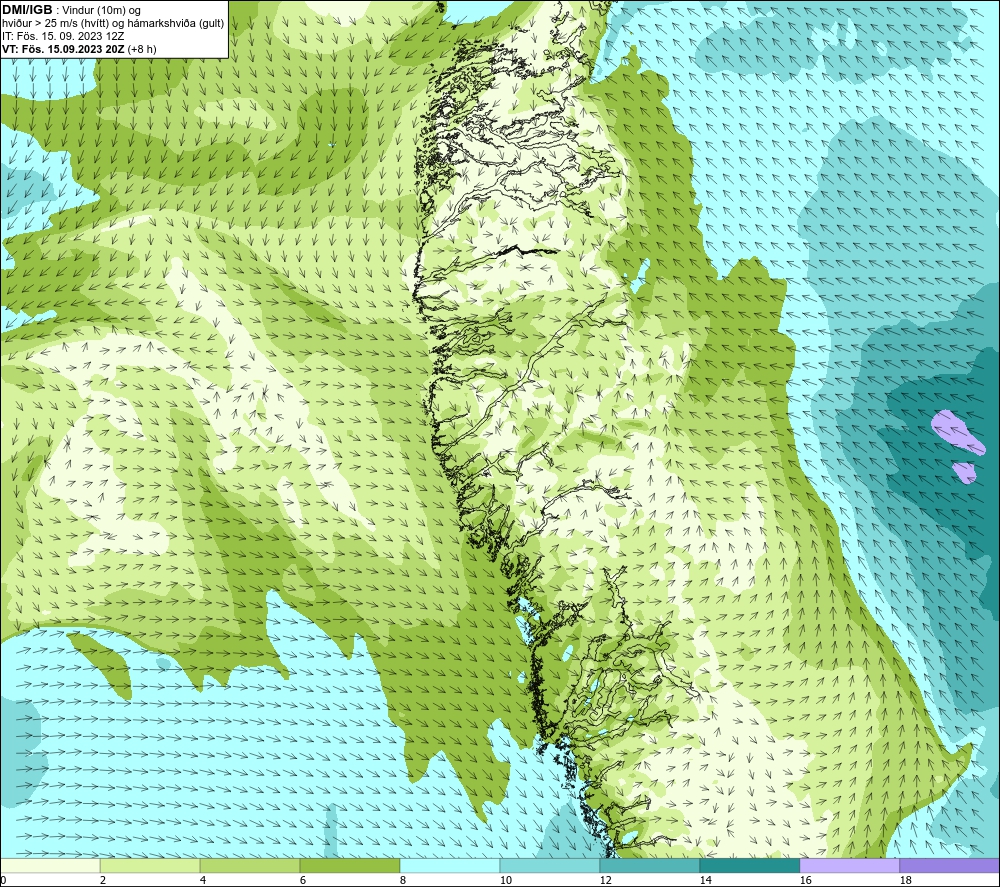Image resolution: width=1000 pixels, height=887 pixels.
Task: Click the scale label '12'
Action: tap(605, 881)
